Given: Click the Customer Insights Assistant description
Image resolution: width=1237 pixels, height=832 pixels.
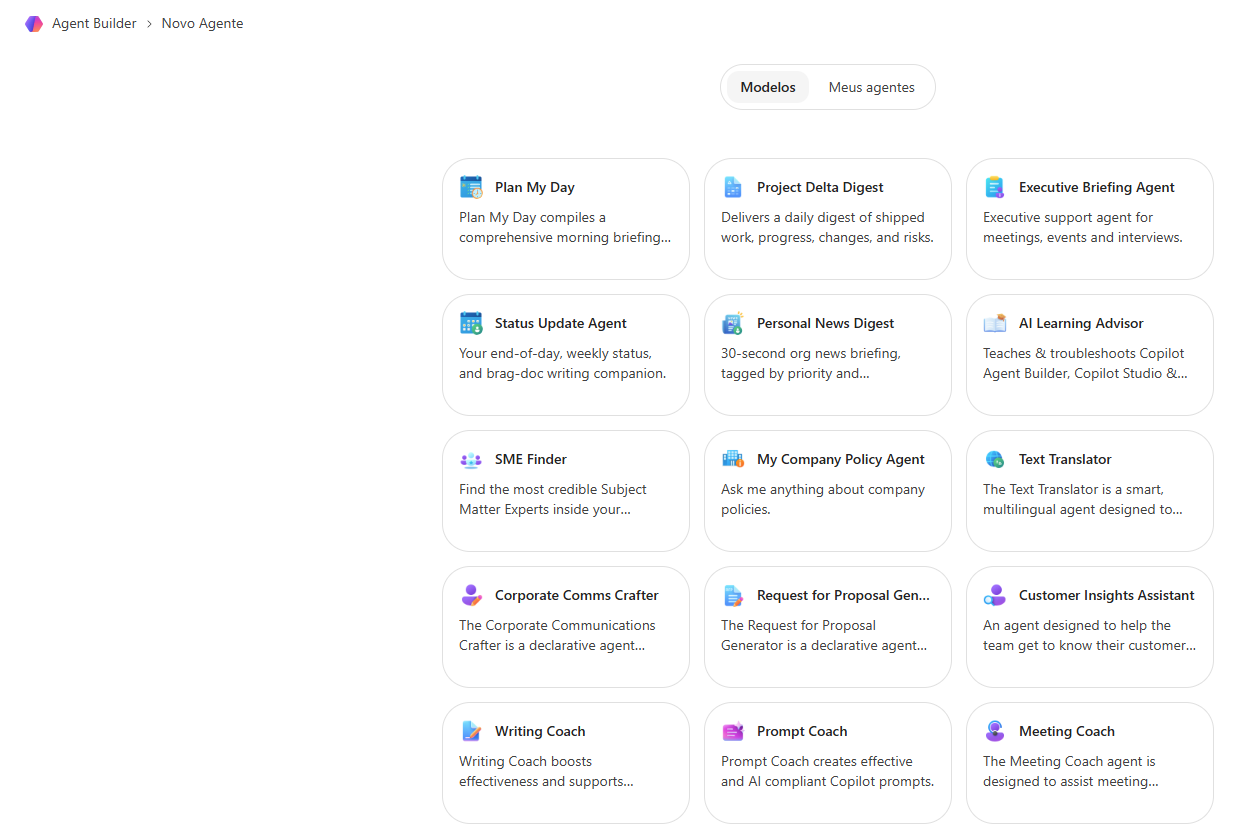Looking at the screenshot, I should click(1090, 635).
